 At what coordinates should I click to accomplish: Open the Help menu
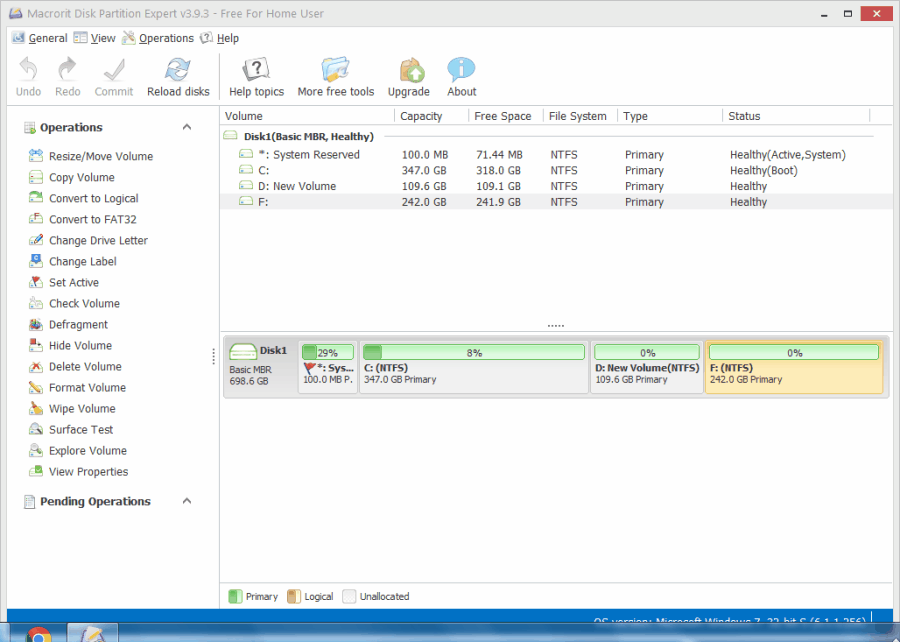tap(219, 38)
